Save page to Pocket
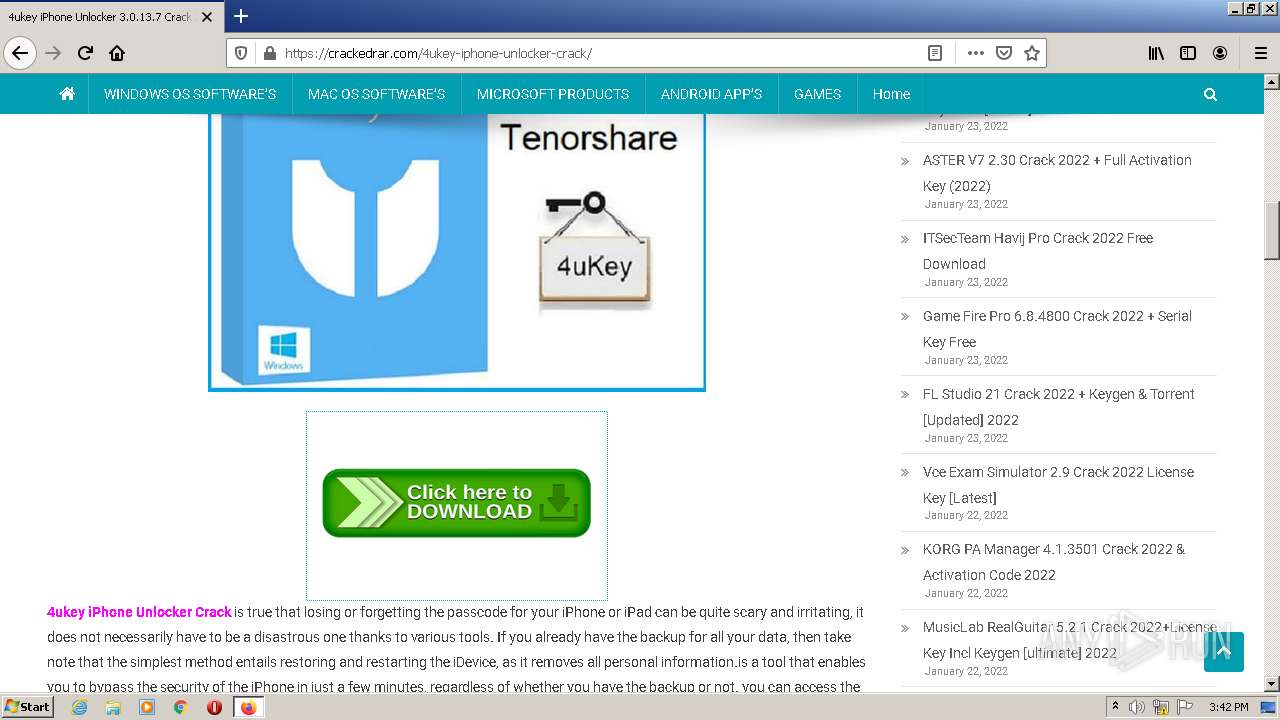 [1004, 53]
